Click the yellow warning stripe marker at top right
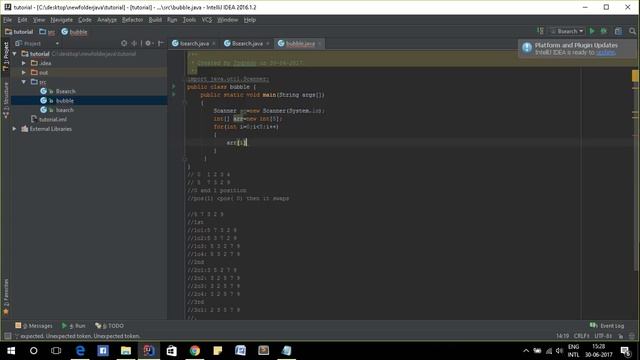 [635, 76]
